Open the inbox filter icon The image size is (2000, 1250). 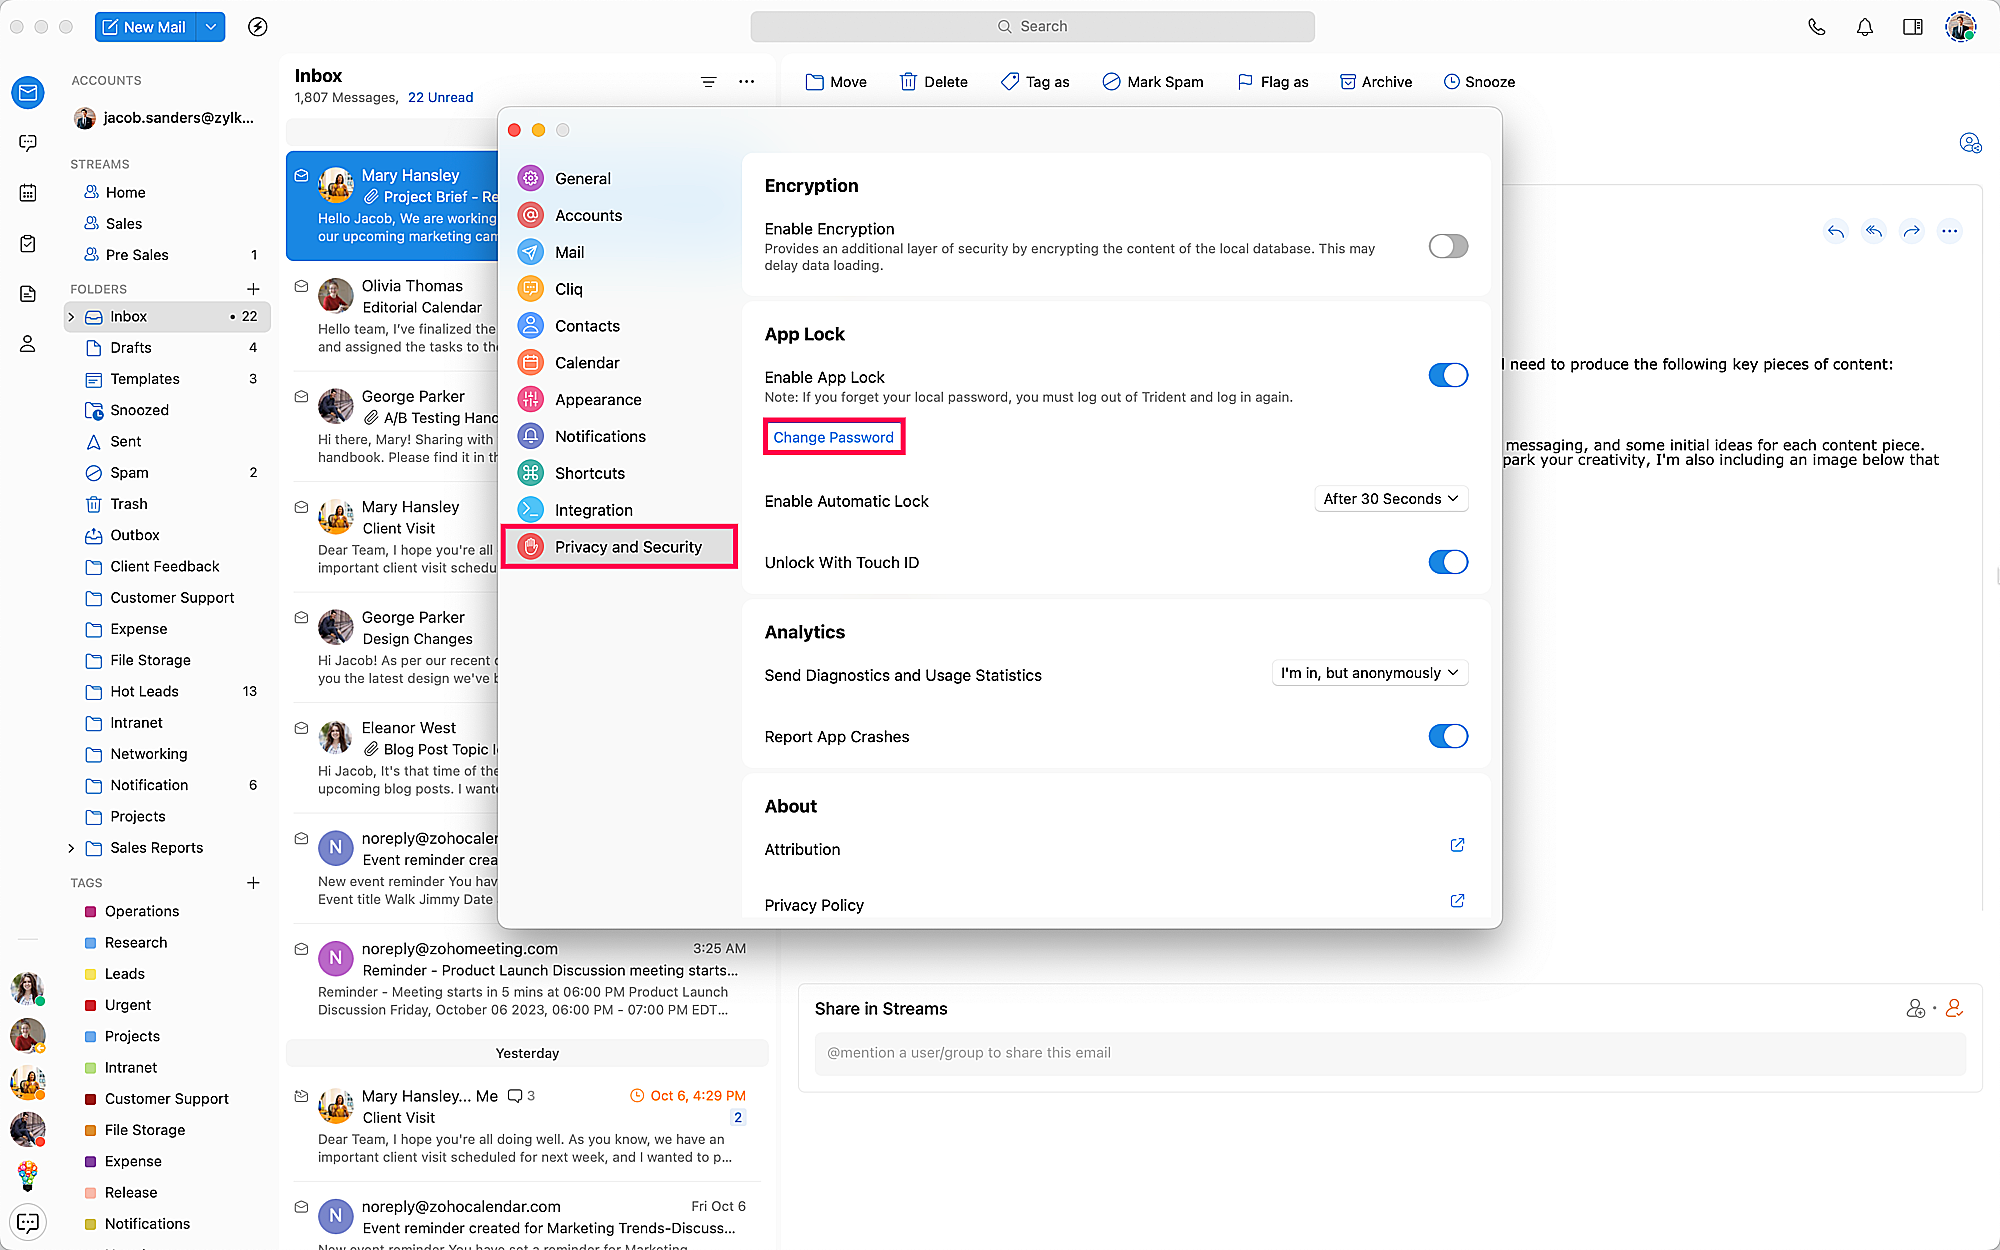tap(708, 82)
